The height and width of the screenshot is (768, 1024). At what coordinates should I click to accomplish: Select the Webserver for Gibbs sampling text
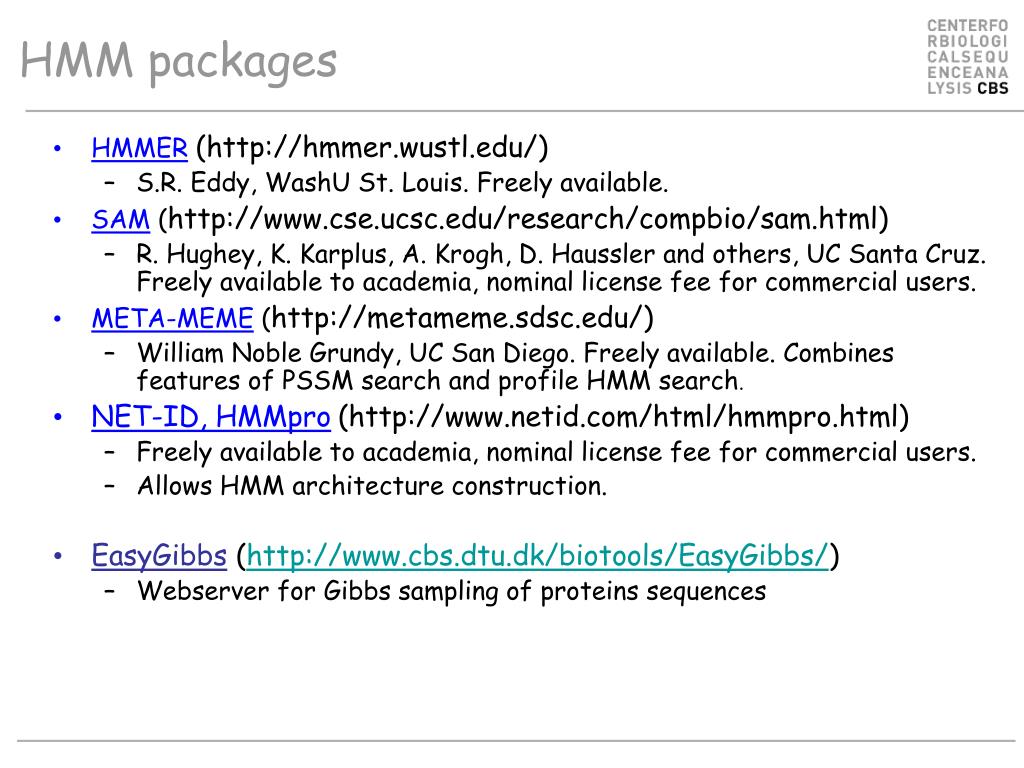coord(451,592)
